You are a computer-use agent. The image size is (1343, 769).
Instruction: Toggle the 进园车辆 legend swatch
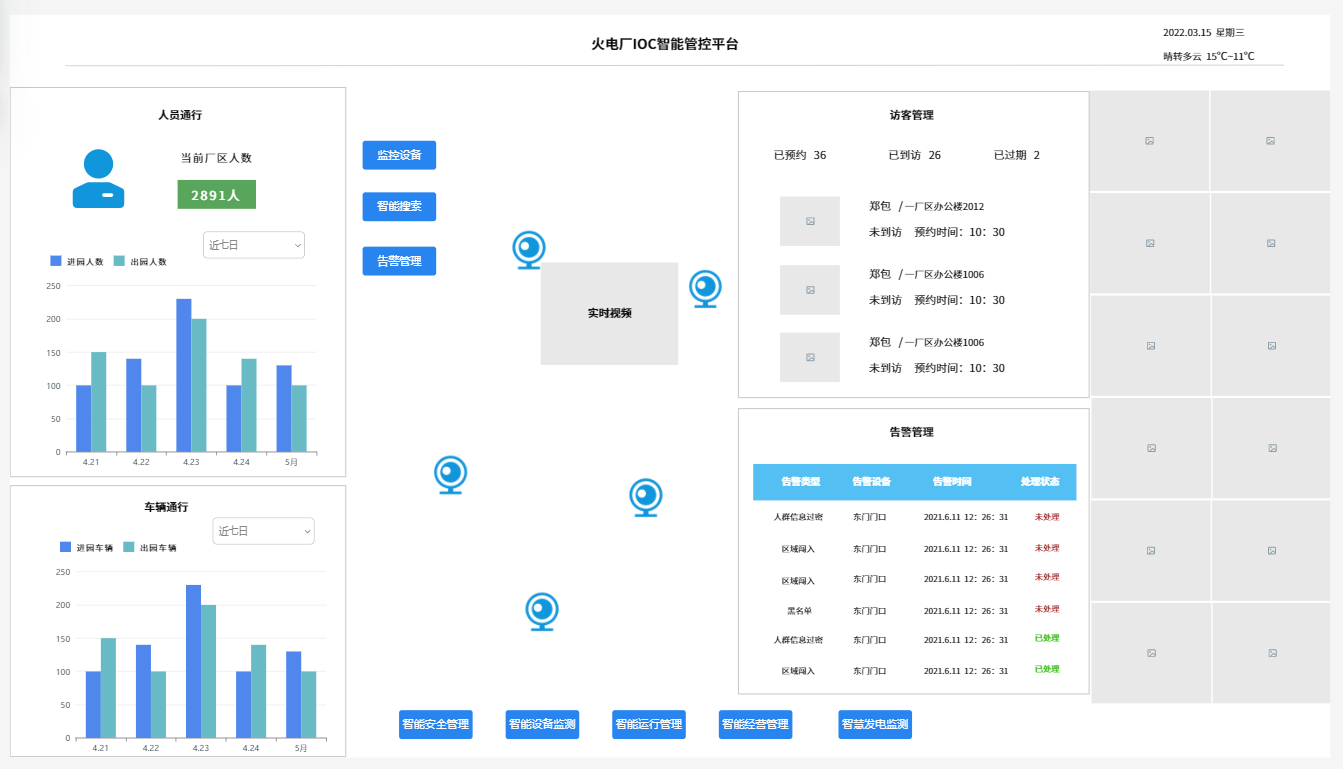pos(66,547)
